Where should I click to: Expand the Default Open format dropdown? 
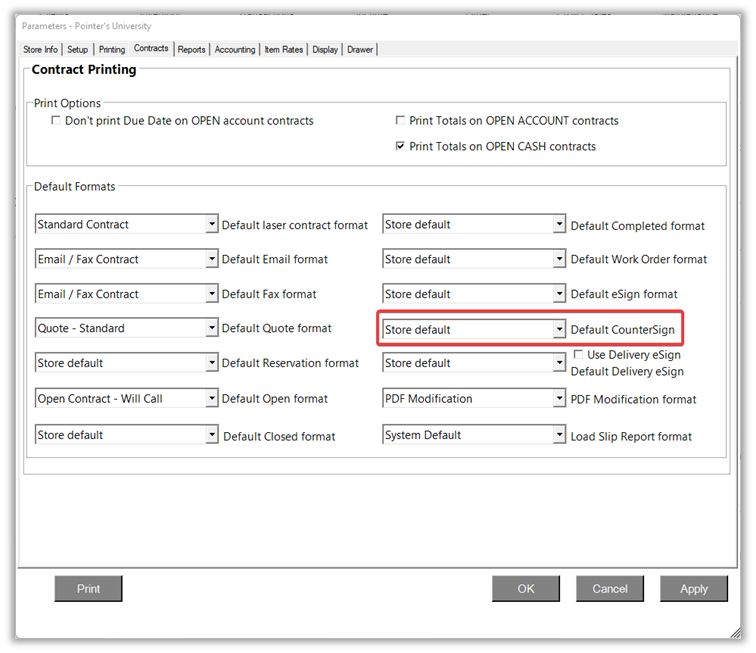pos(211,399)
